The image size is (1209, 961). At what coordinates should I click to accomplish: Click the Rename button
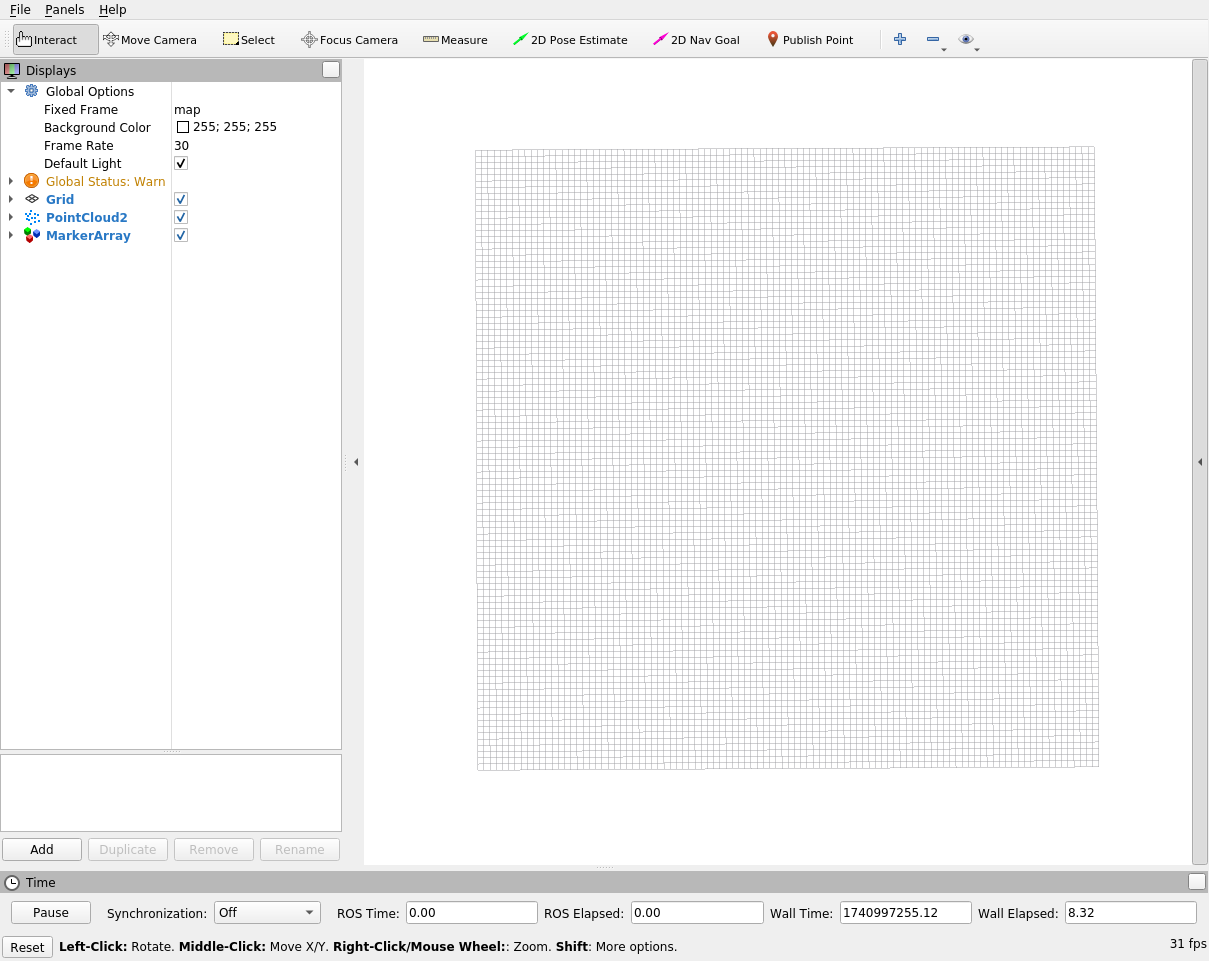300,849
